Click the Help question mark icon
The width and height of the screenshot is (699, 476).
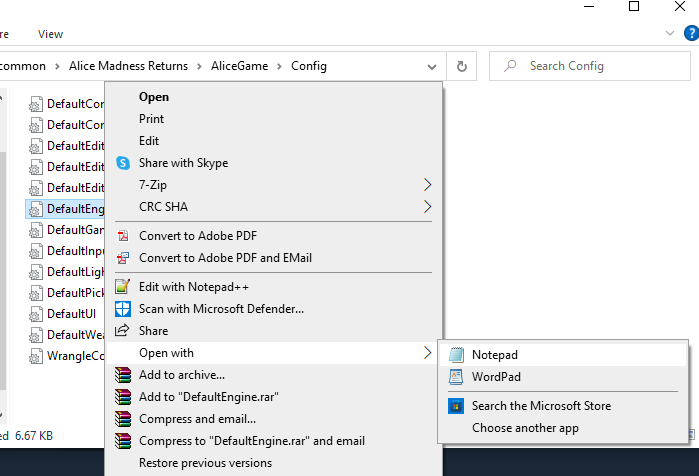[x=690, y=33]
